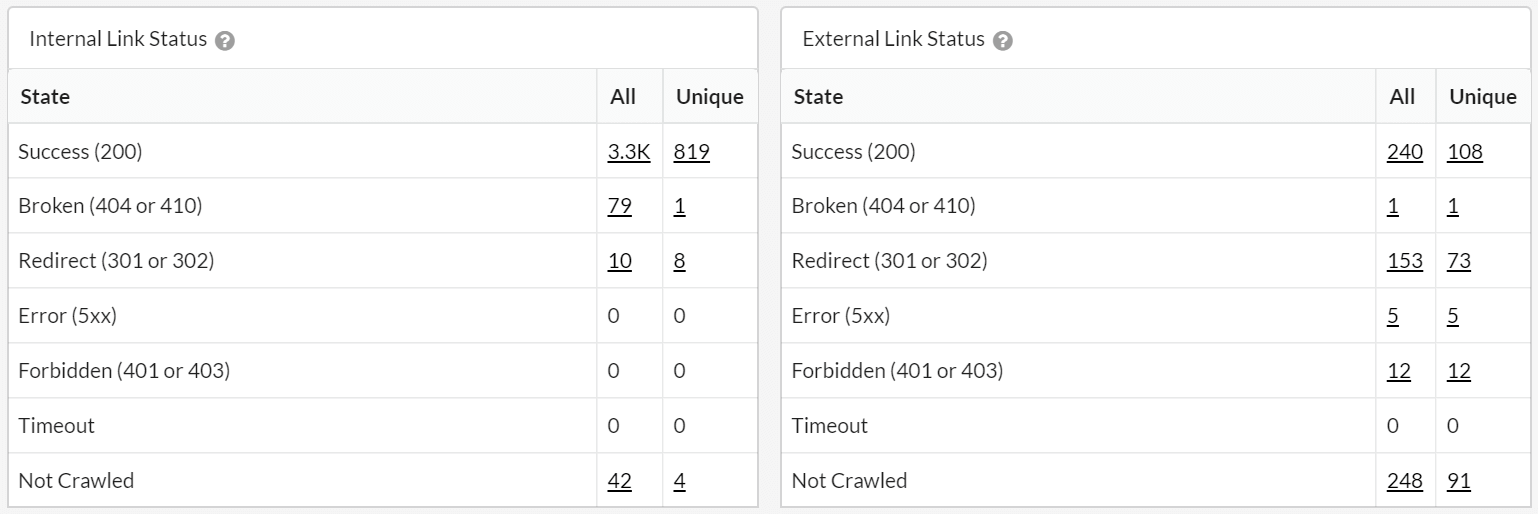Open external Success (200) All count 240
Viewport: 1538px width, 514px height.
click(x=1405, y=152)
